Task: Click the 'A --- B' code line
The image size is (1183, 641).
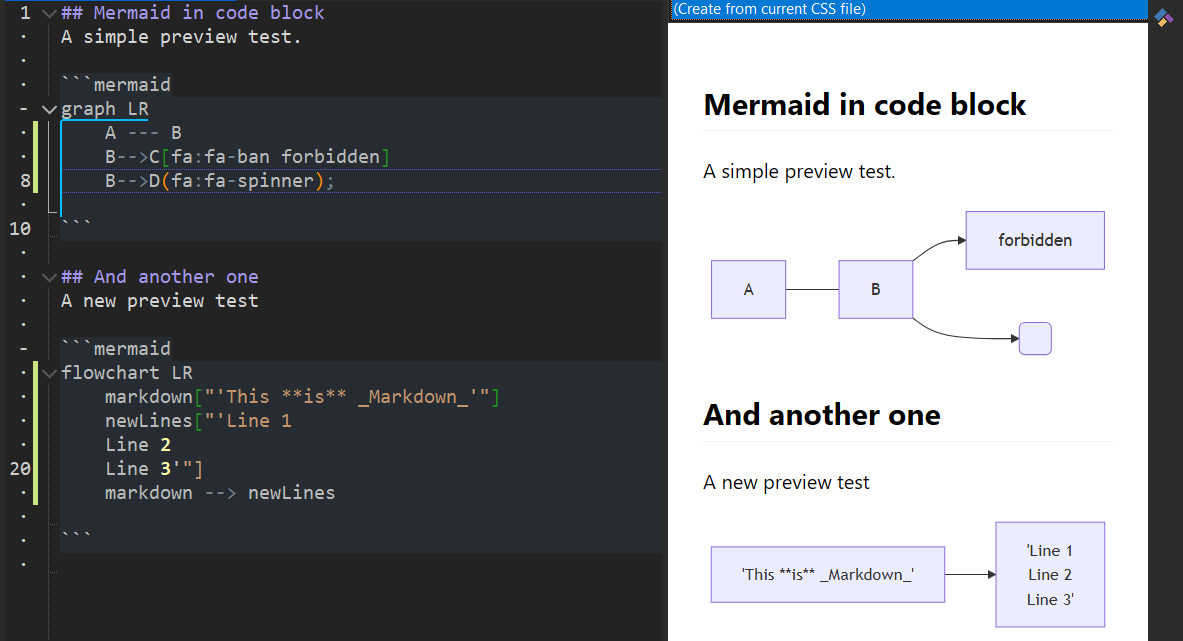Action: (143, 133)
